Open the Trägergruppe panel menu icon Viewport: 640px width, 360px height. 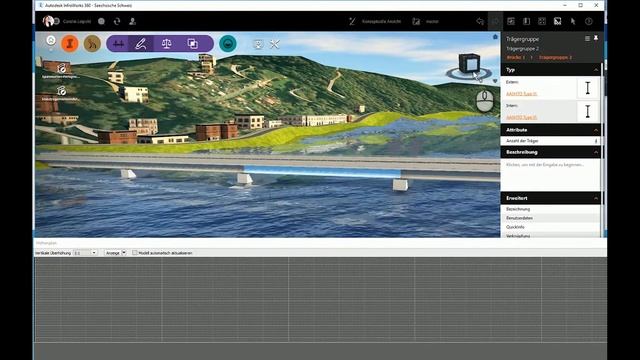coord(587,38)
